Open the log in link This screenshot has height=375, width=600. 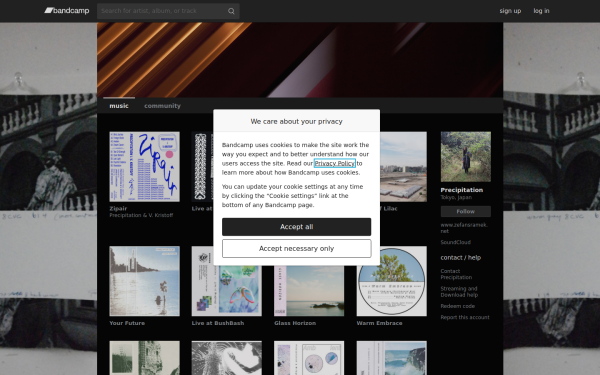[541, 11]
